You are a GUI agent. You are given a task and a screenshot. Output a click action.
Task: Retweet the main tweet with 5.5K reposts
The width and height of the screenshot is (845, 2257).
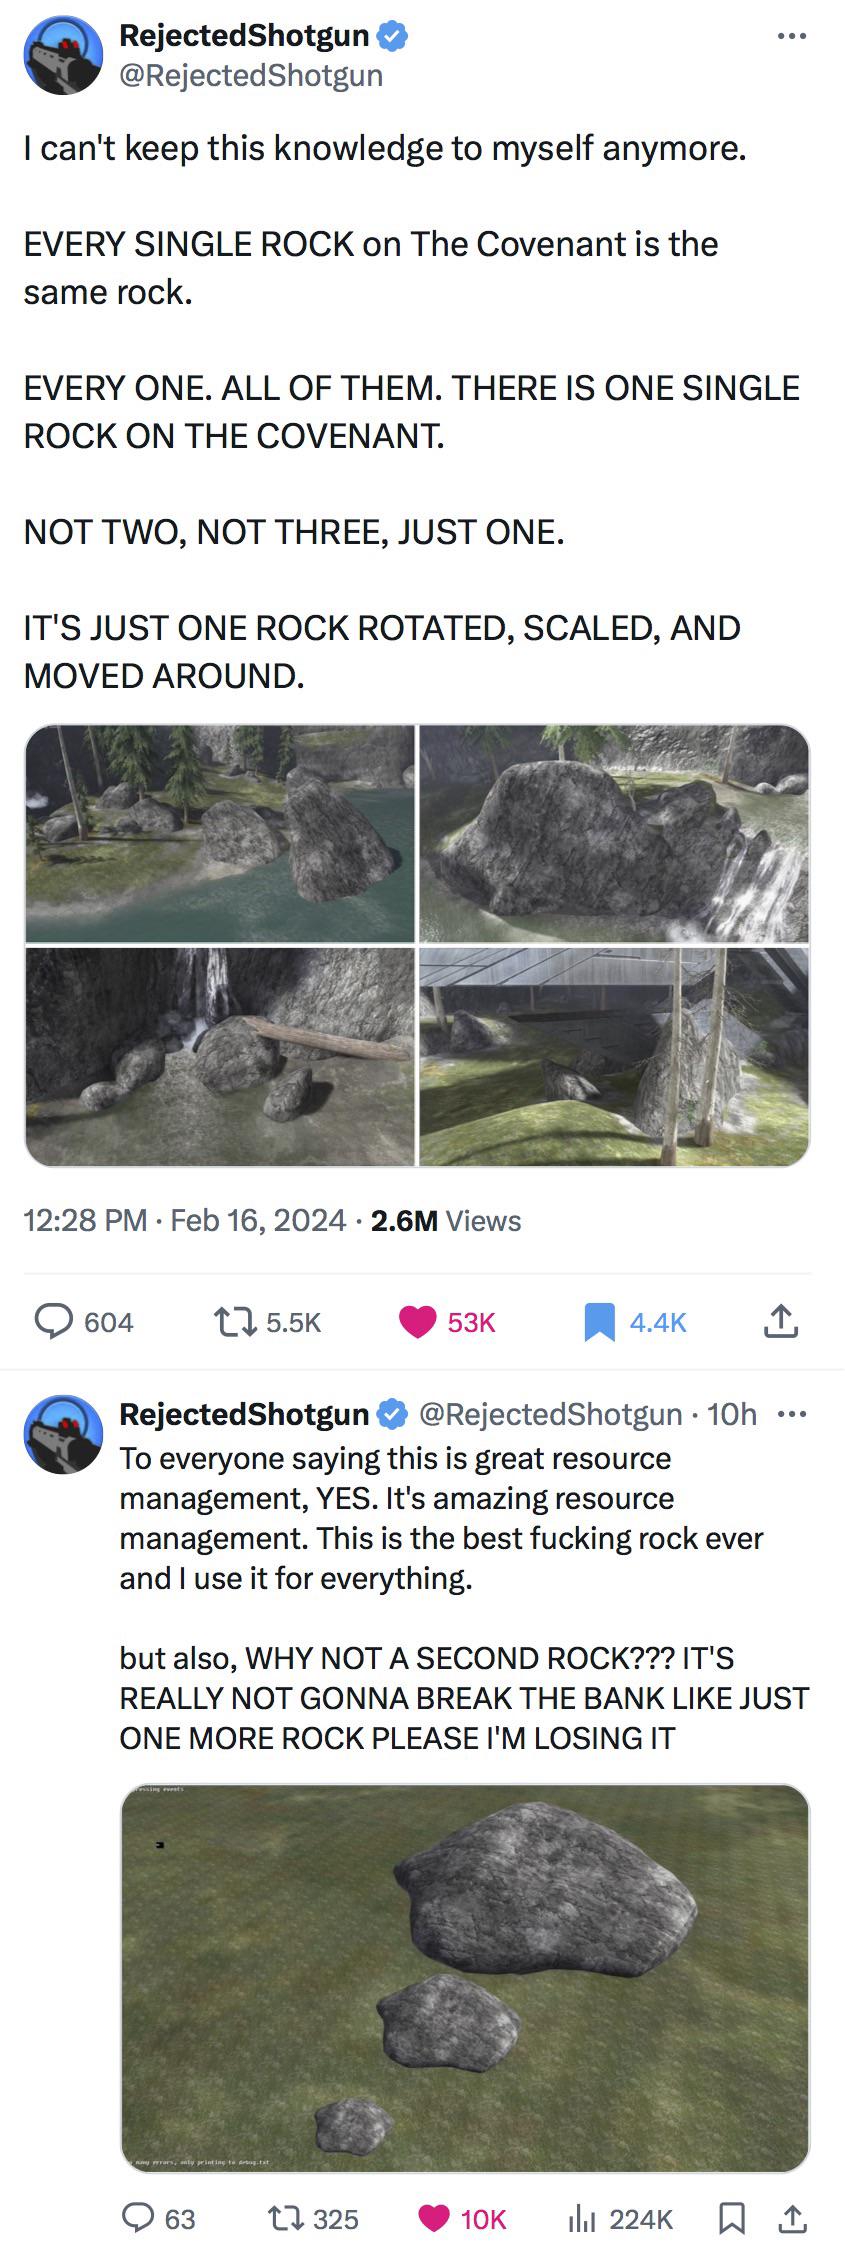tap(236, 1322)
